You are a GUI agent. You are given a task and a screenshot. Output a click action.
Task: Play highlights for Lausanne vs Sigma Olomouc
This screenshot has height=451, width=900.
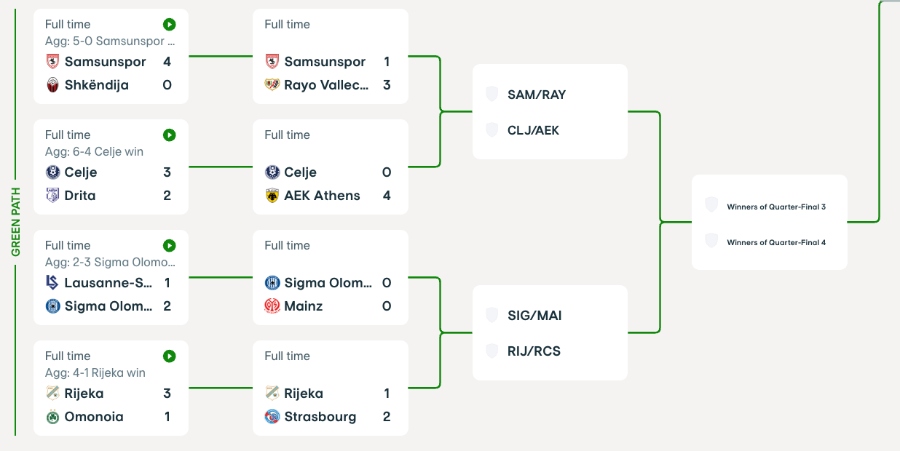(170, 245)
